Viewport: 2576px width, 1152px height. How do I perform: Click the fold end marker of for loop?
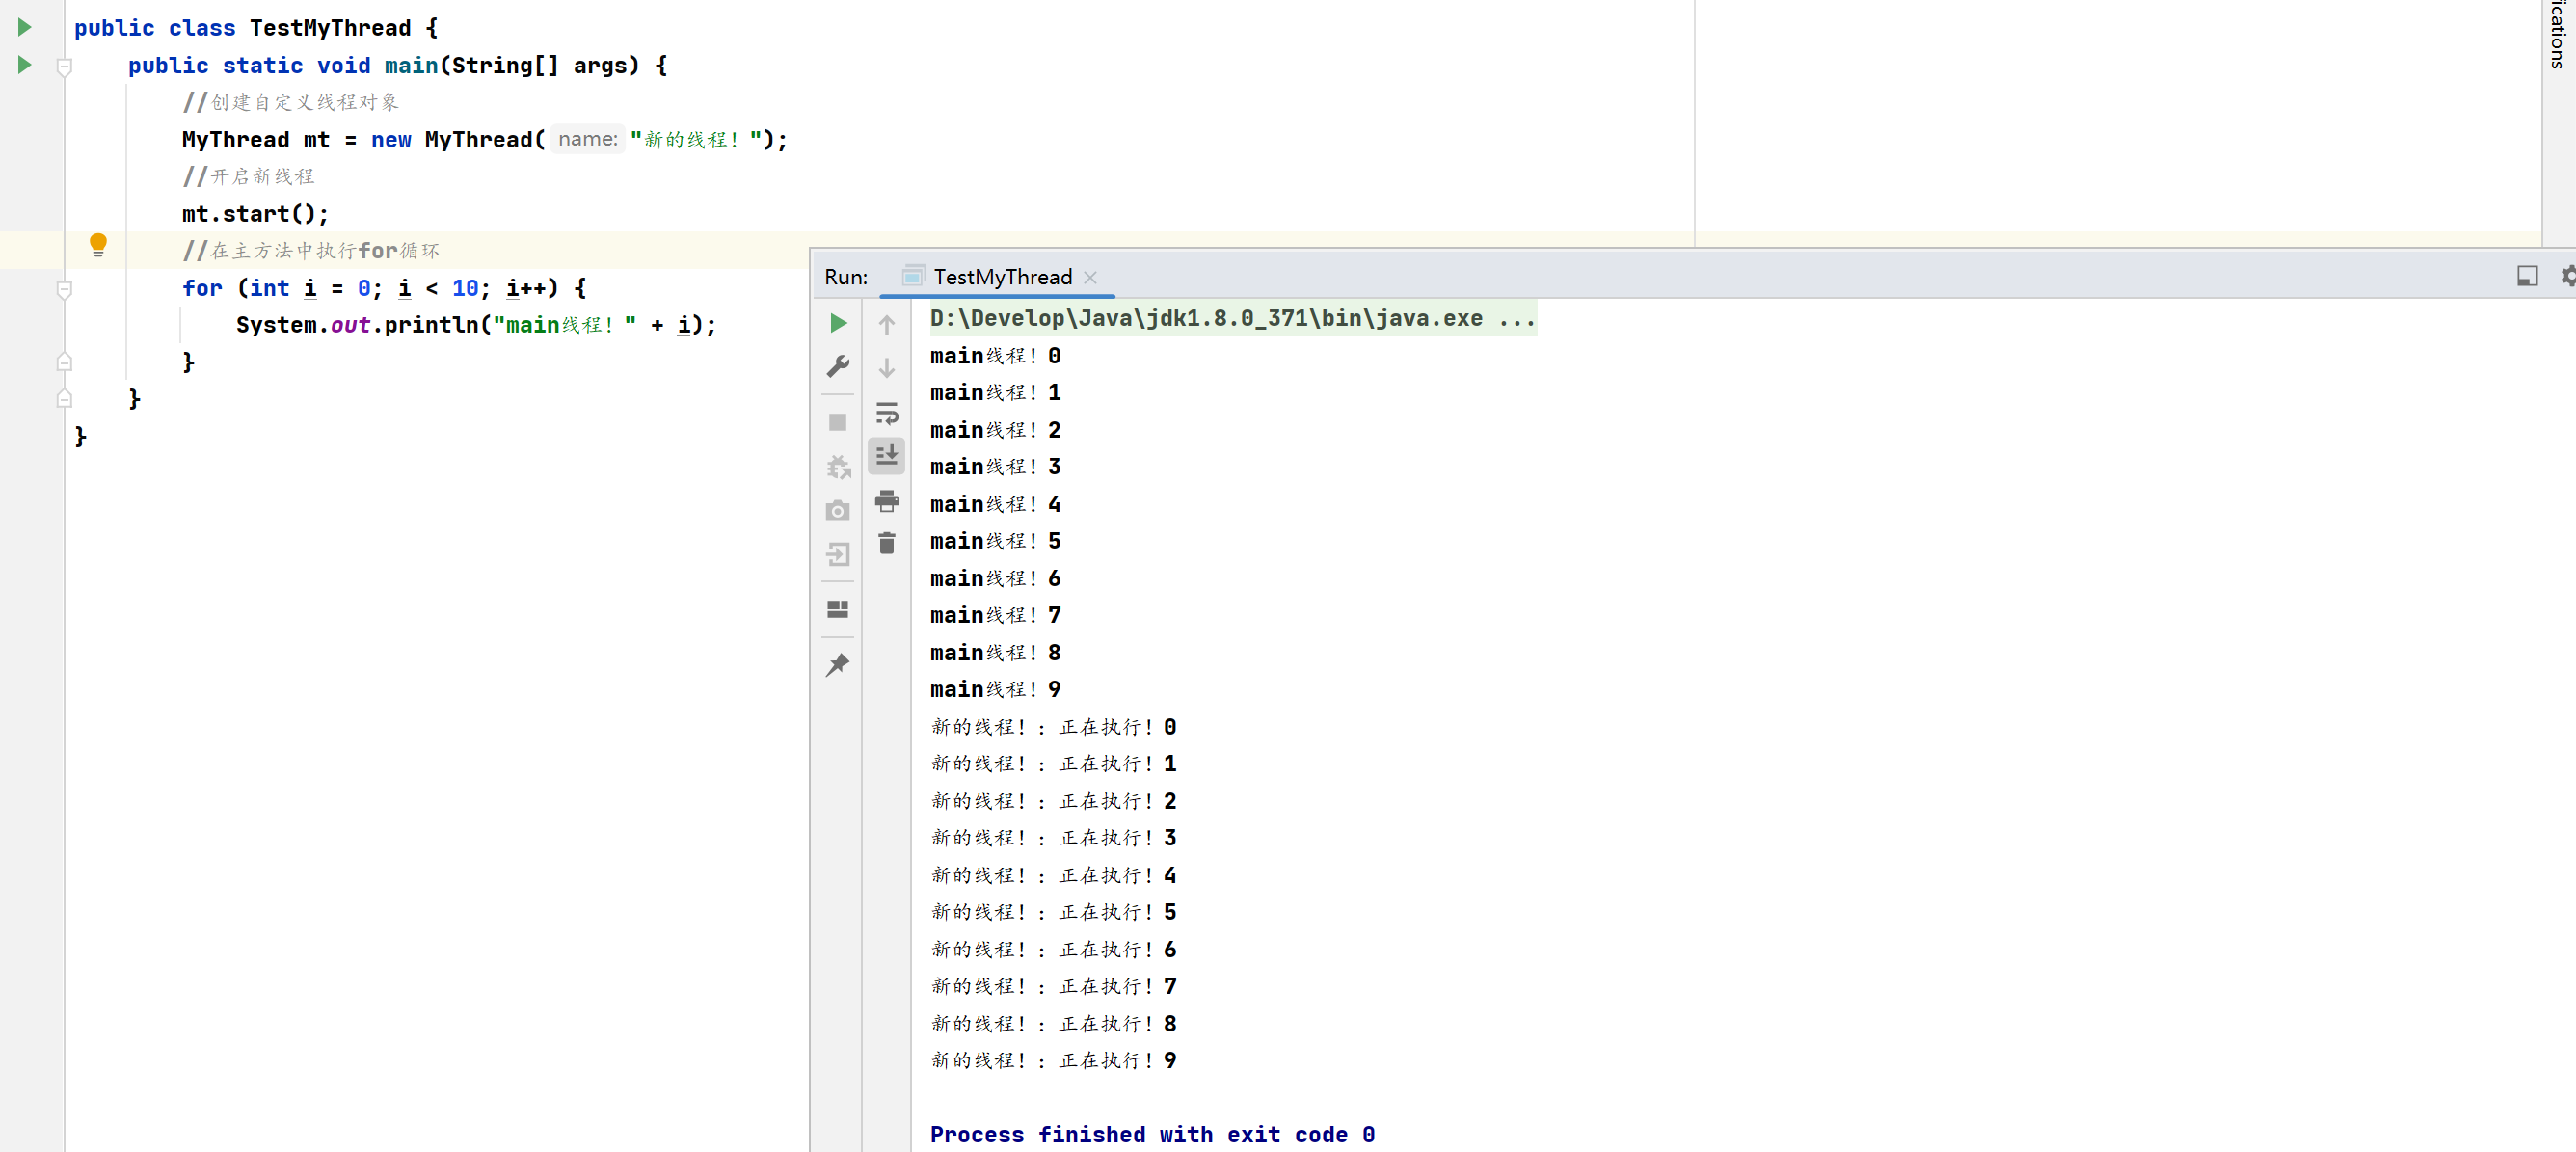pyautogui.click(x=64, y=362)
